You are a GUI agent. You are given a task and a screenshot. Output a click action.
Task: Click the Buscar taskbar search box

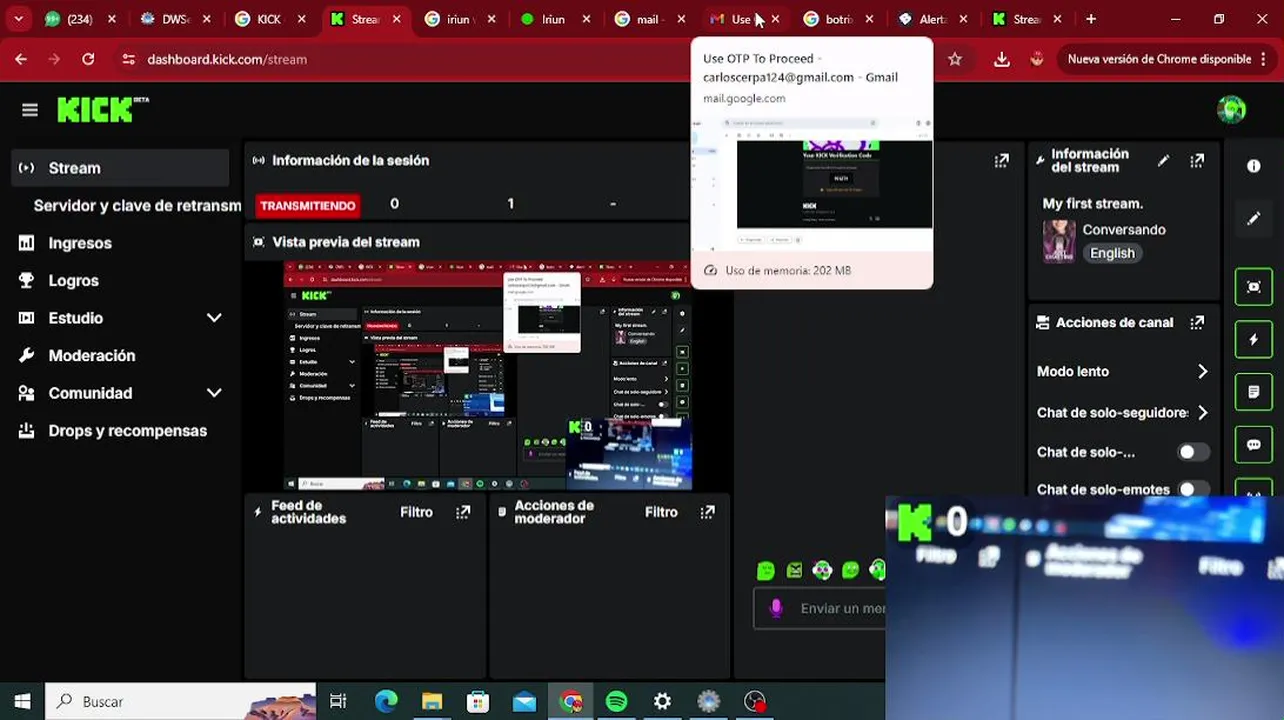(x=181, y=701)
